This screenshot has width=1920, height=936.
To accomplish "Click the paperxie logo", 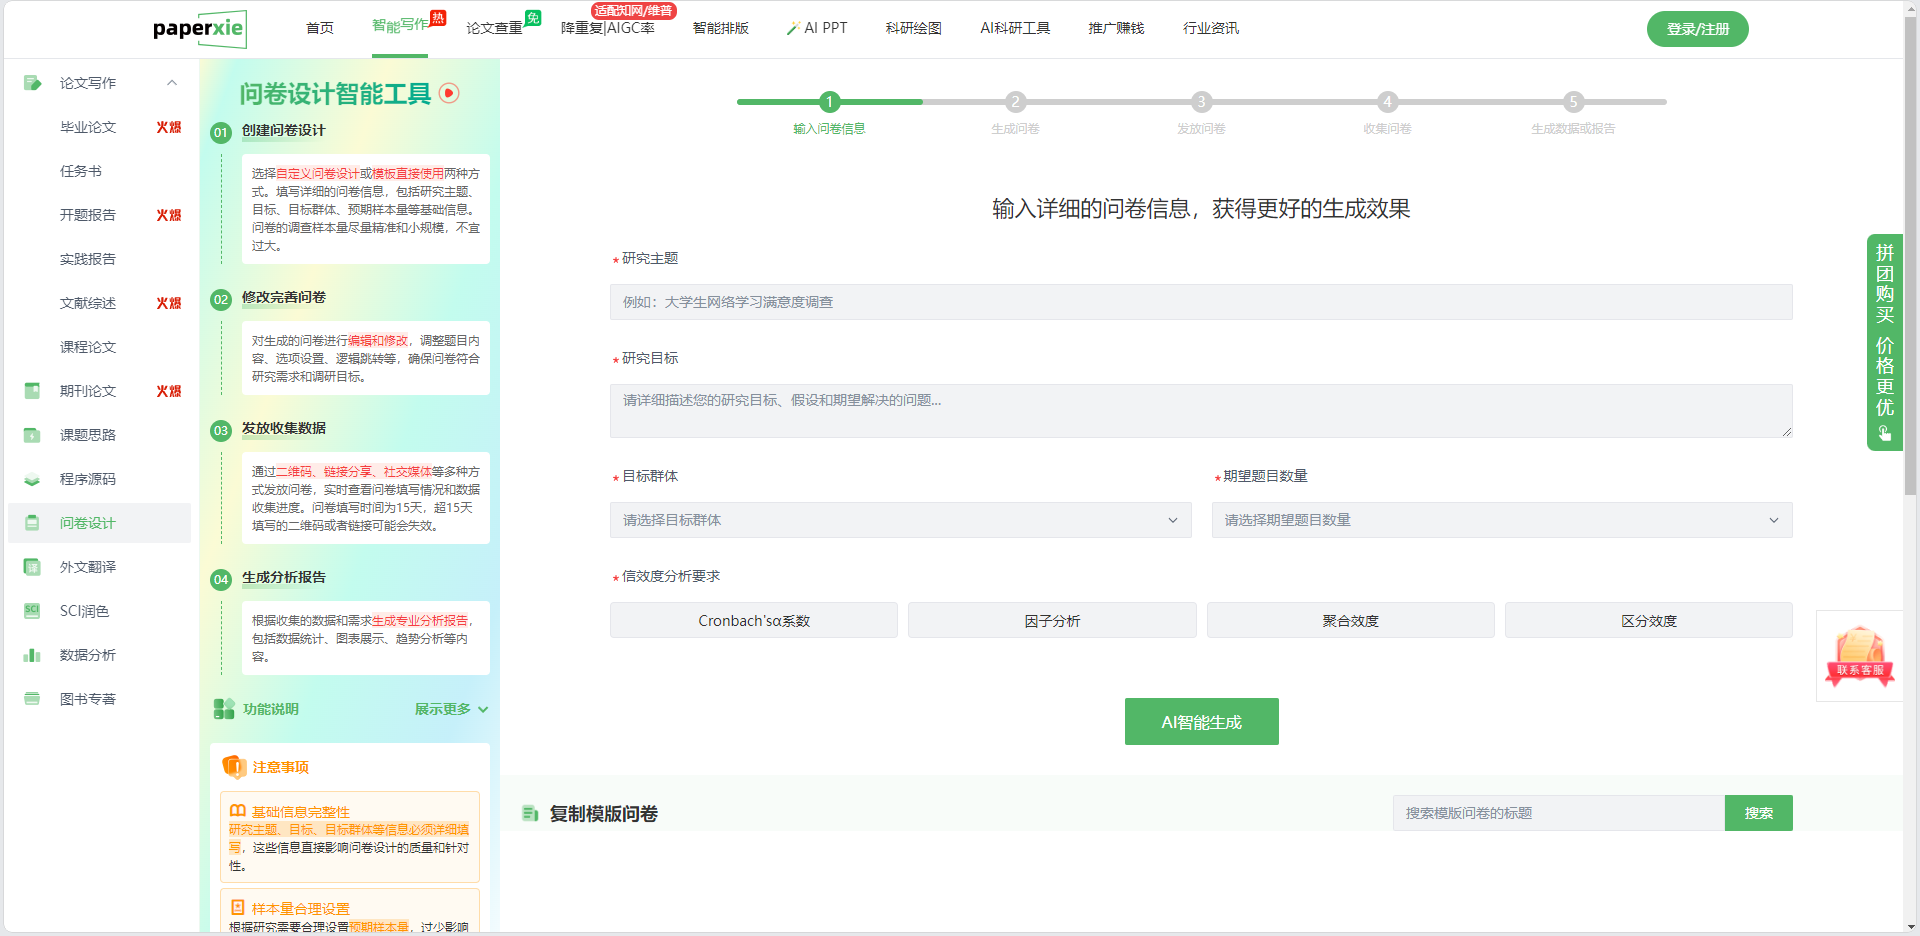I will click(199, 29).
